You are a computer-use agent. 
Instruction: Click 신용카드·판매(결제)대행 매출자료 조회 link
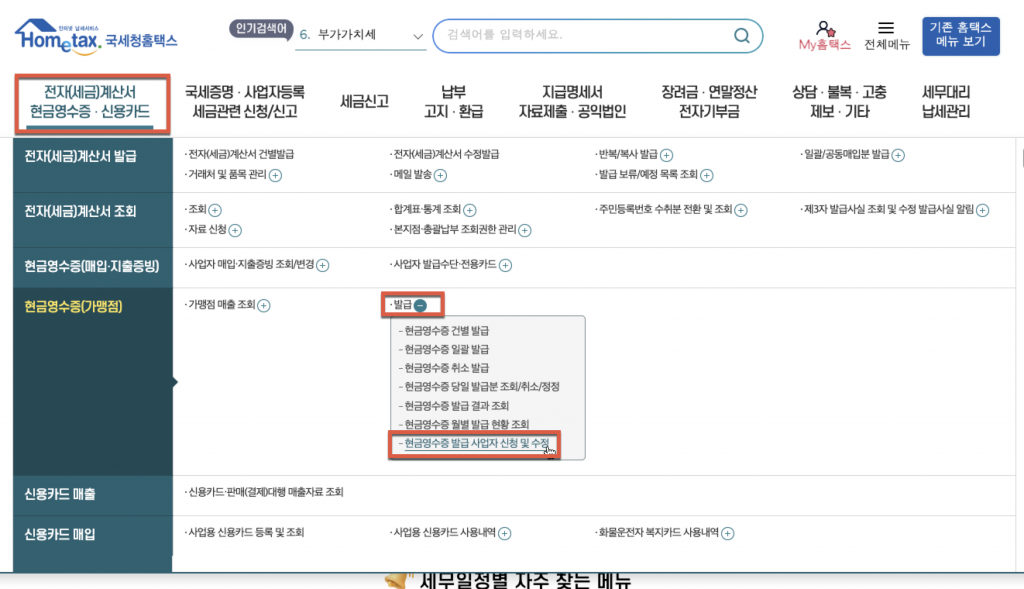(x=265, y=492)
